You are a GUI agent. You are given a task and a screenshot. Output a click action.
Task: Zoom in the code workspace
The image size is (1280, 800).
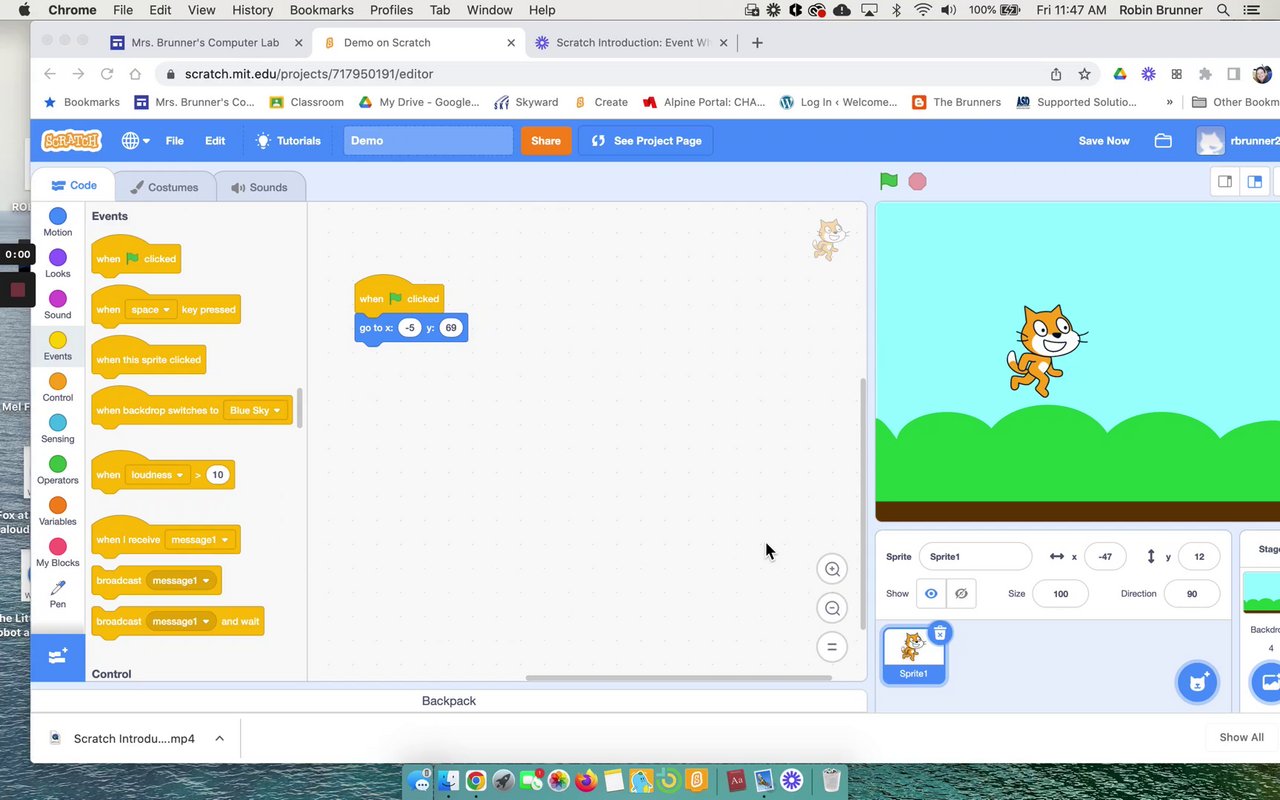coord(832,569)
